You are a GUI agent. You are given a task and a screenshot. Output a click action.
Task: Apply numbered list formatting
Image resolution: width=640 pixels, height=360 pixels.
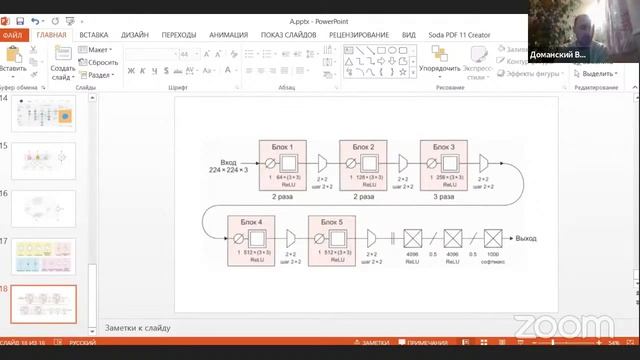click(x=267, y=54)
